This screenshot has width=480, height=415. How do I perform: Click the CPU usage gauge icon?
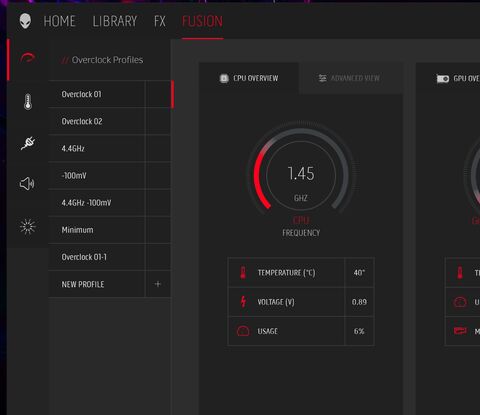[x=243, y=331]
